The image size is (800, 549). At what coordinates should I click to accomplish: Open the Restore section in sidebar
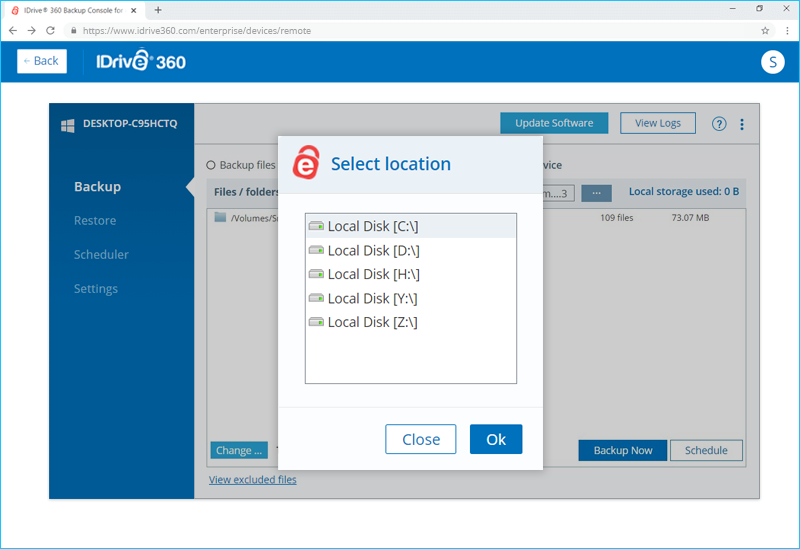95,221
